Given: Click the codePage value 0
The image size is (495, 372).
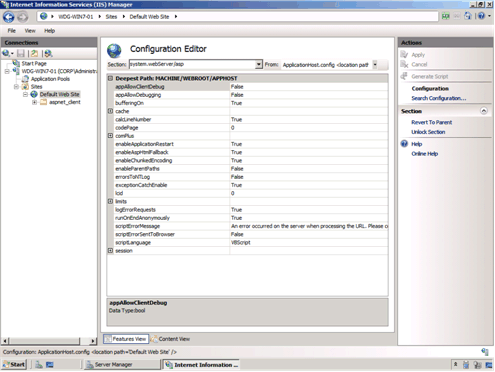Looking at the screenshot, I should pyautogui.click(x=233, y=128).
